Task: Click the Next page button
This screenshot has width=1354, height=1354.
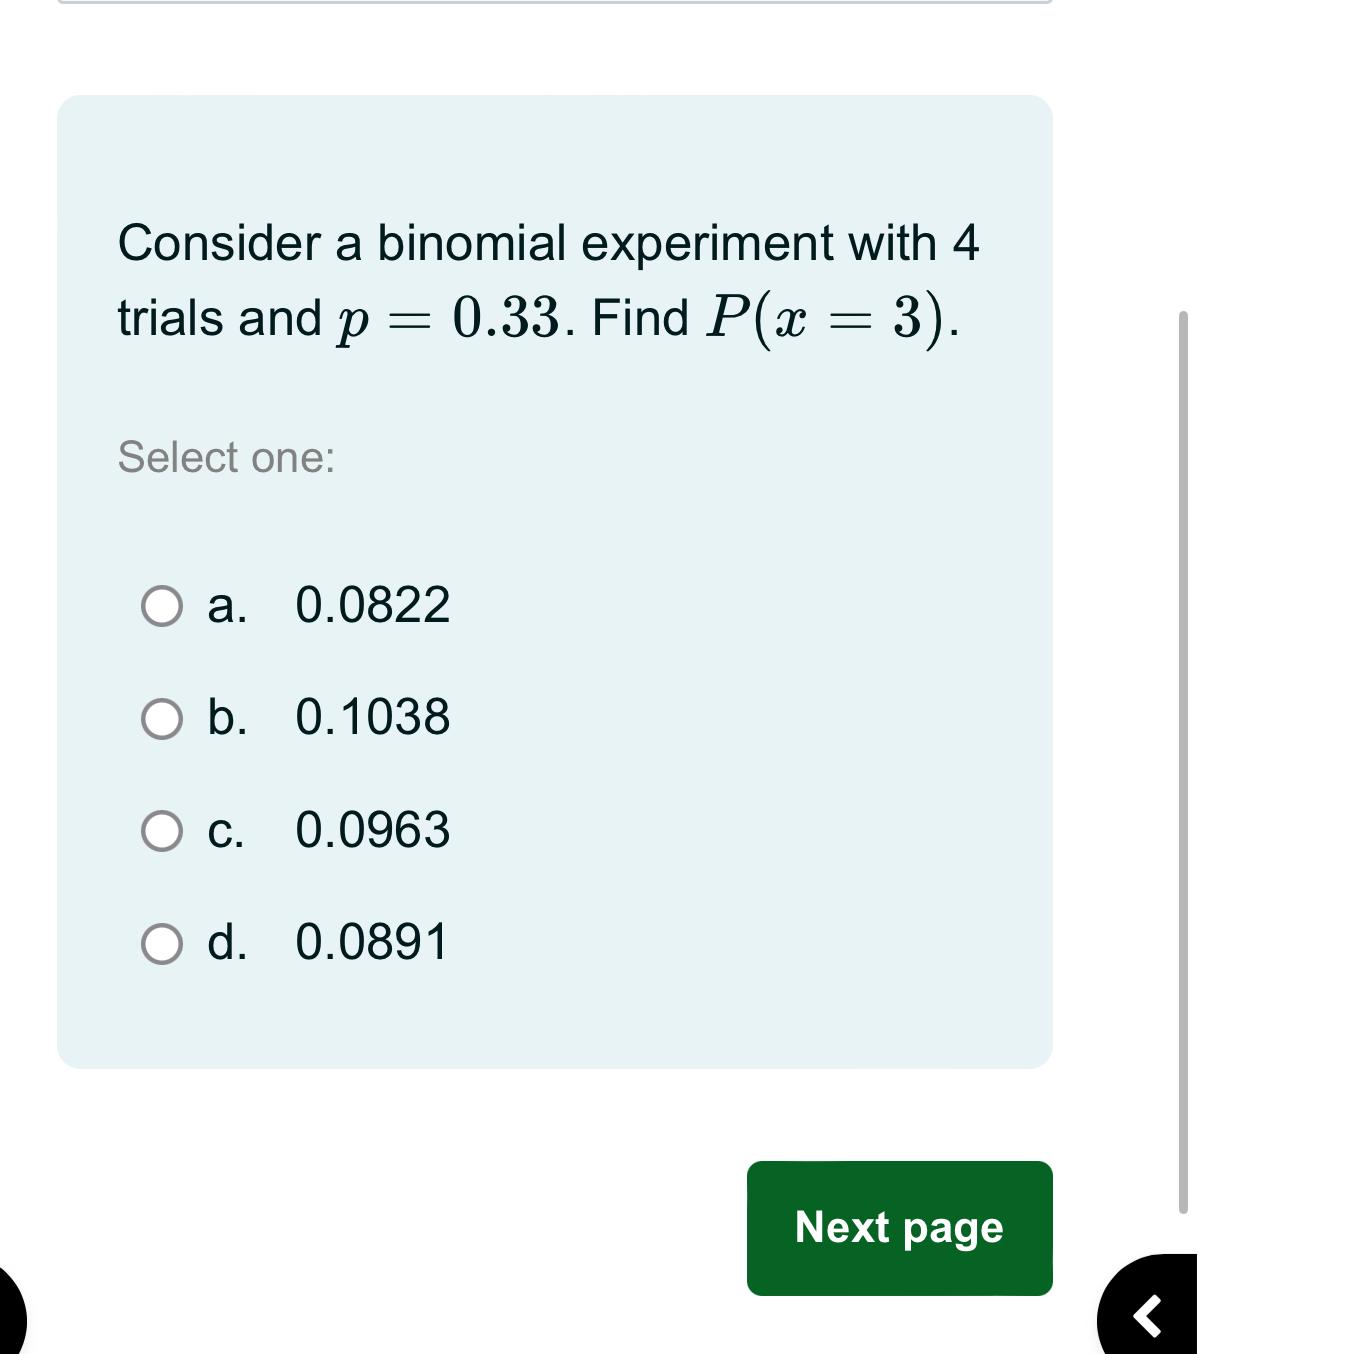Action: 899,1228
